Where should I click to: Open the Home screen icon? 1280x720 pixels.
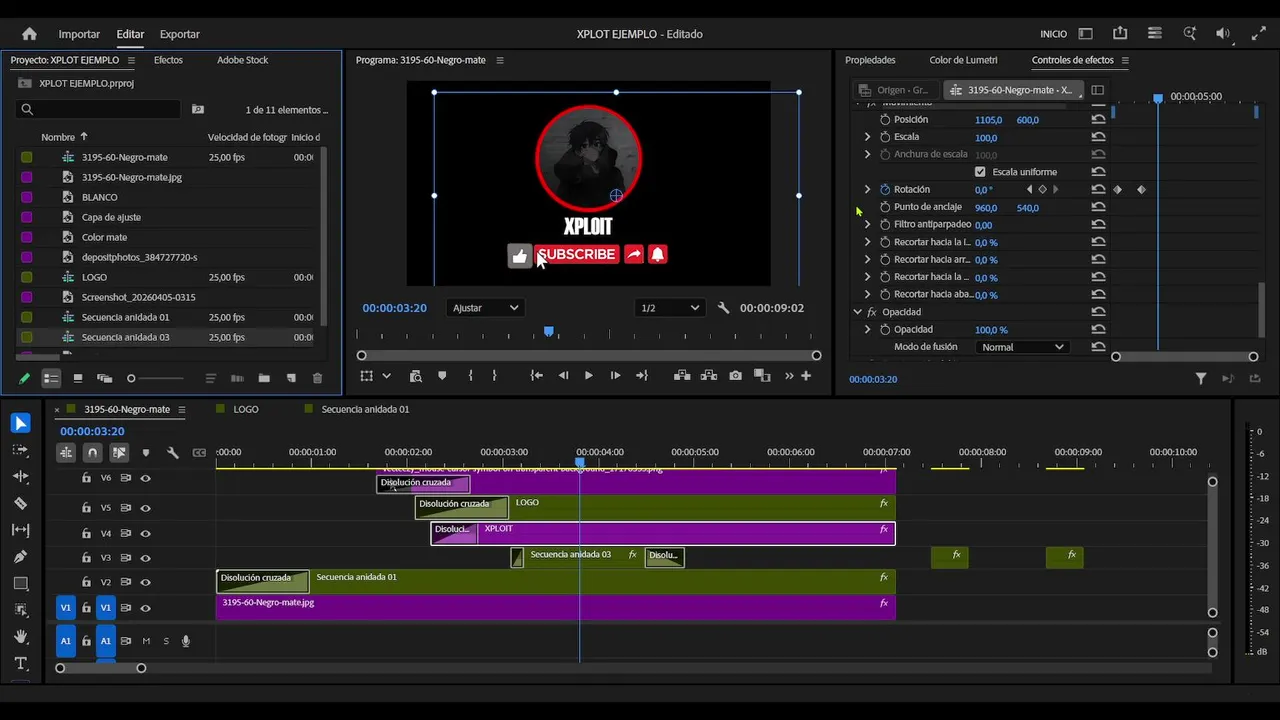click(29, 34)
